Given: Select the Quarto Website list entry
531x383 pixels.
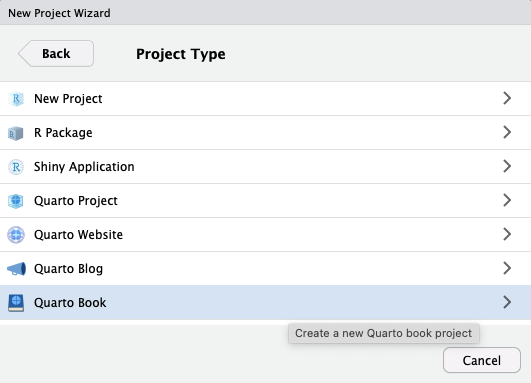Looking at the screenshot, I should [x=266, y=235].
